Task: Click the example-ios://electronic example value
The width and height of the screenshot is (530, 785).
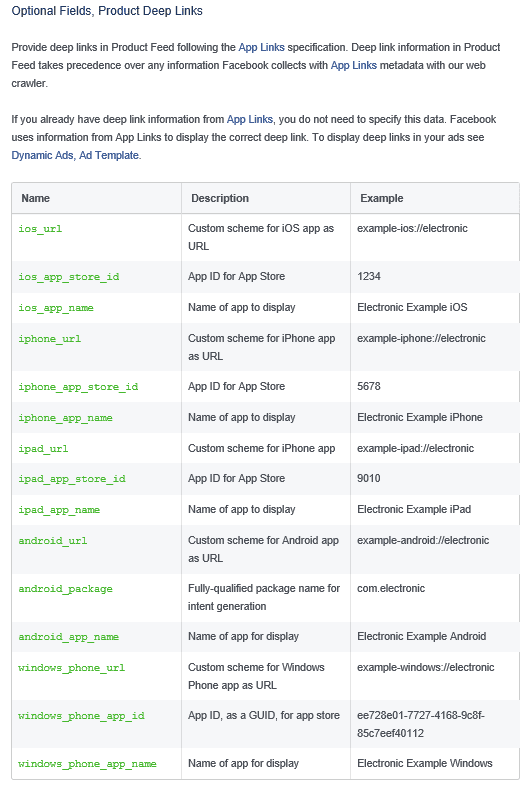Action: (412, 228)
